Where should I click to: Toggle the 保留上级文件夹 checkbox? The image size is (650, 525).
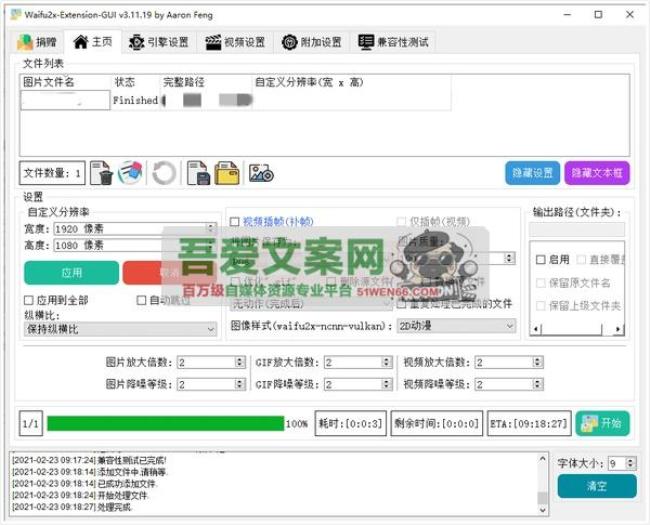(x=541, y=306)
